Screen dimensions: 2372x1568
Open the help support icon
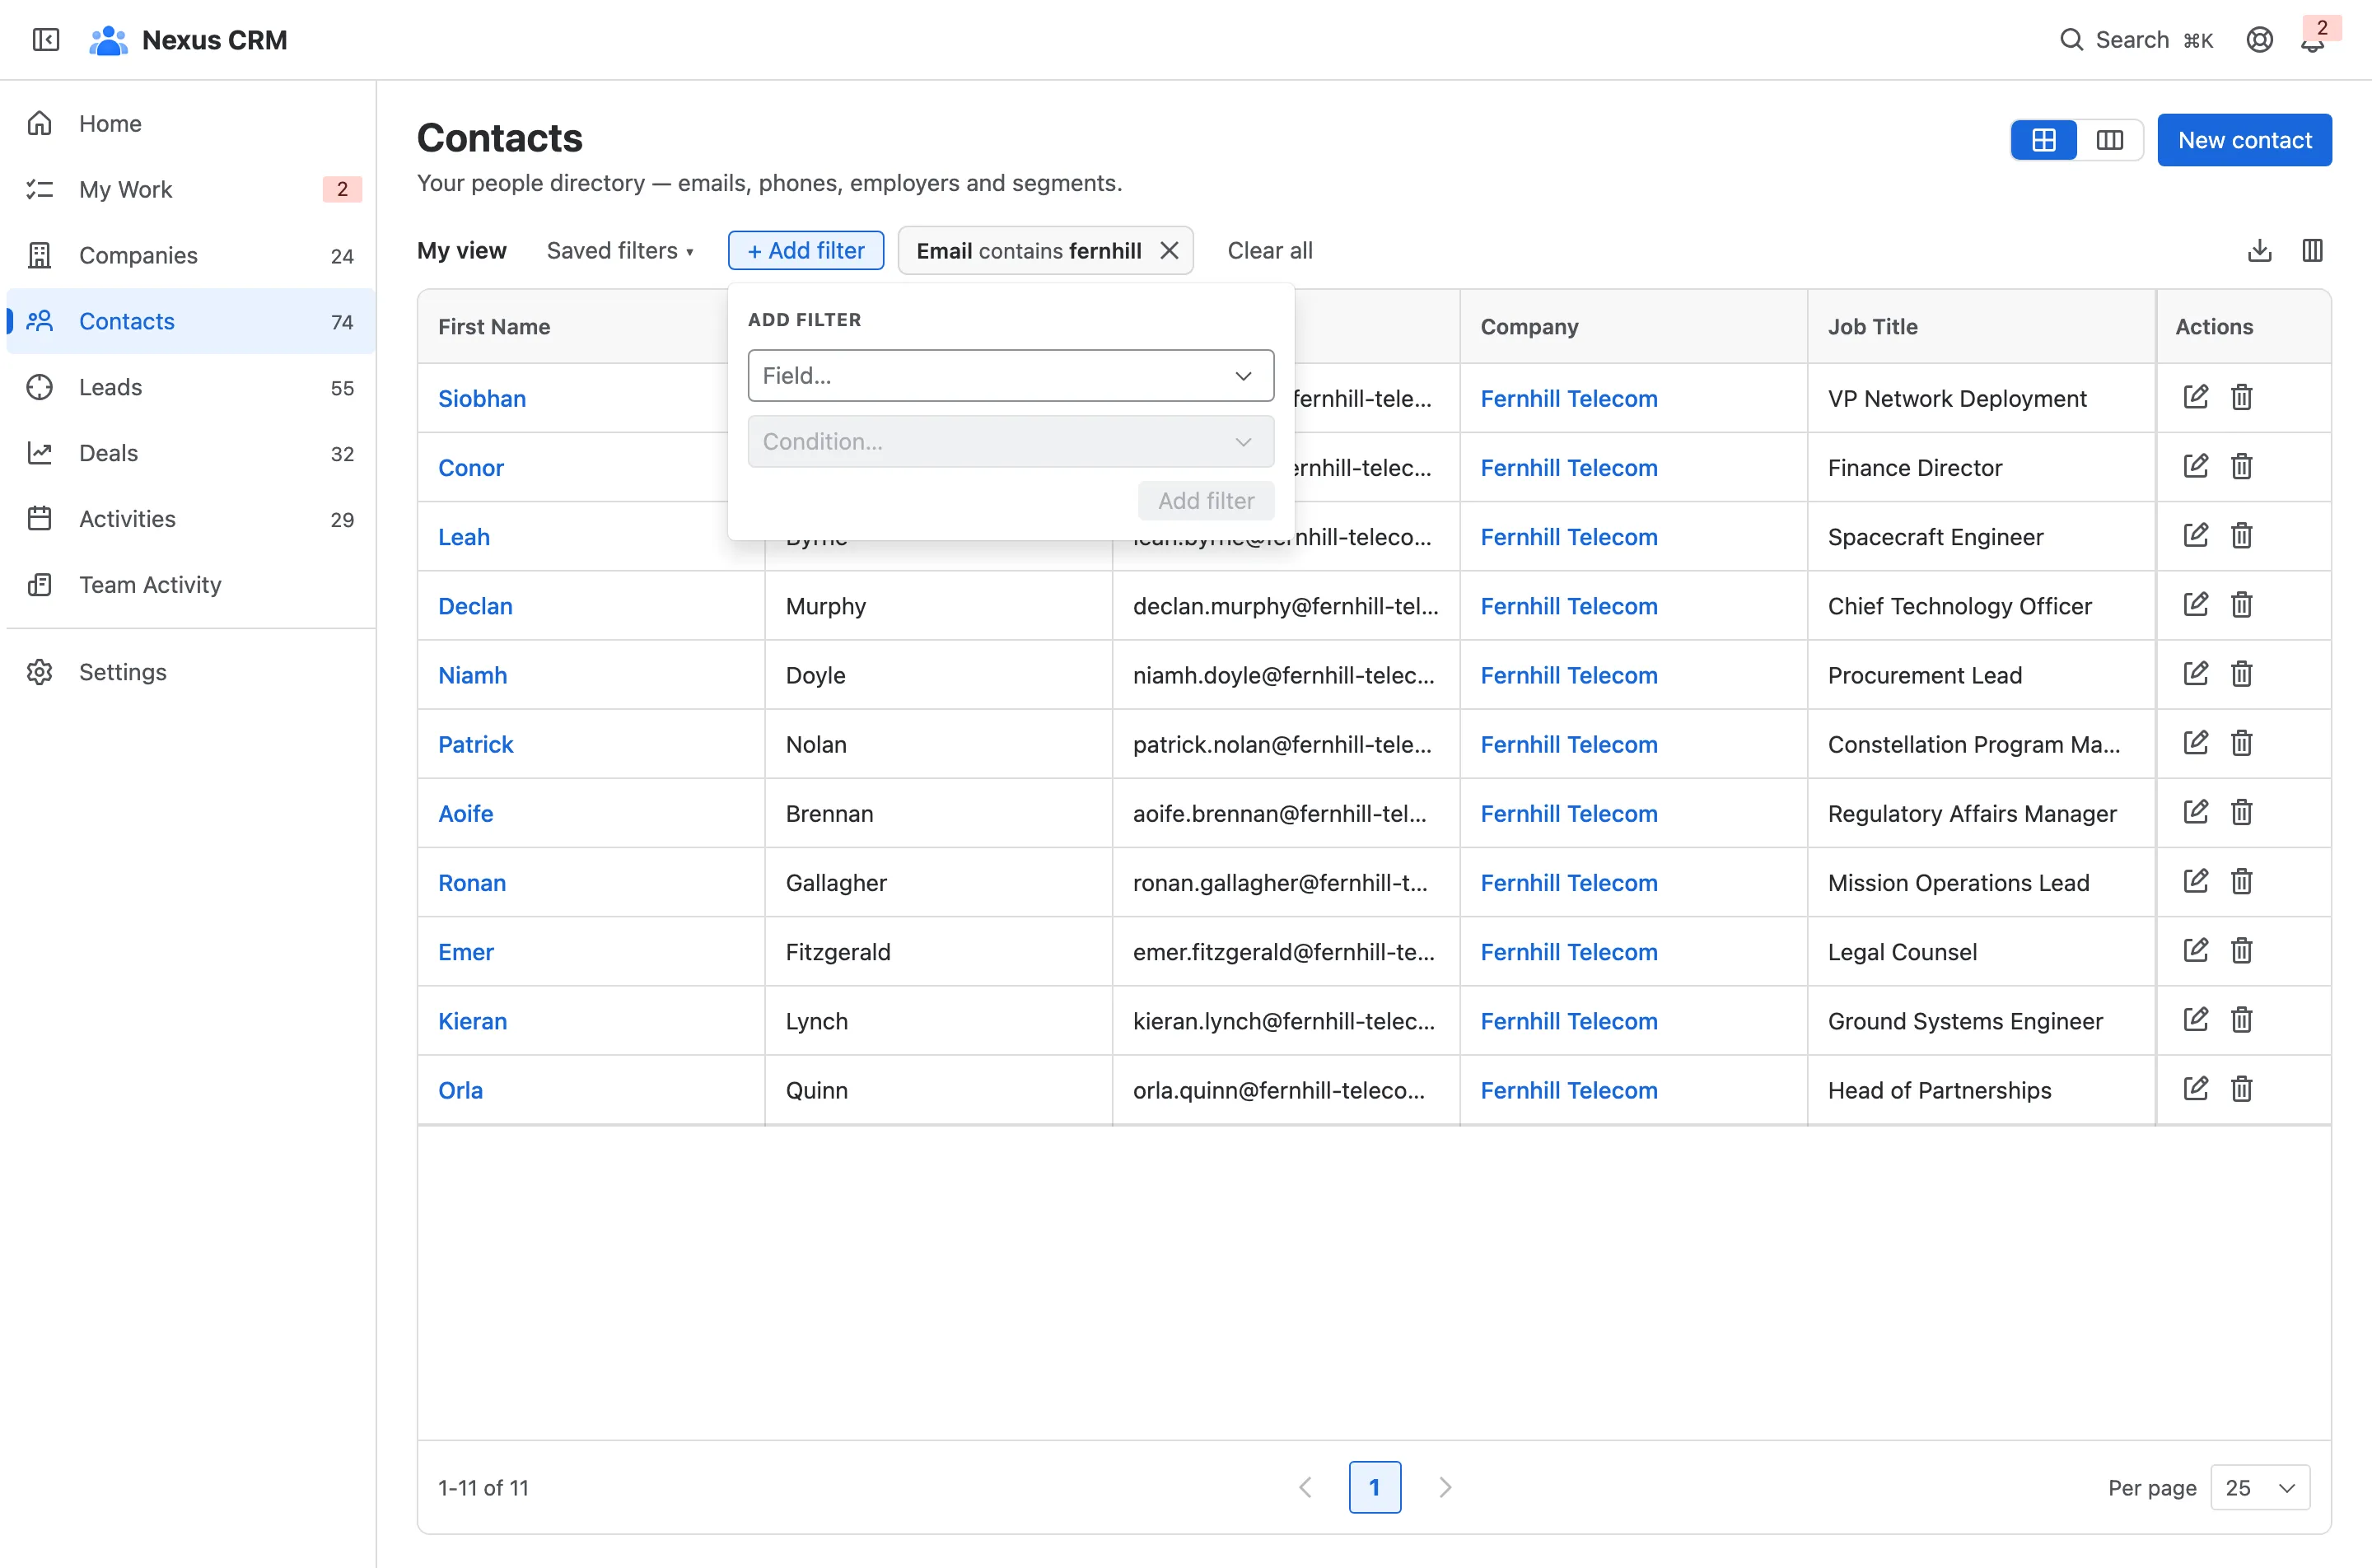coord(2259,40)
